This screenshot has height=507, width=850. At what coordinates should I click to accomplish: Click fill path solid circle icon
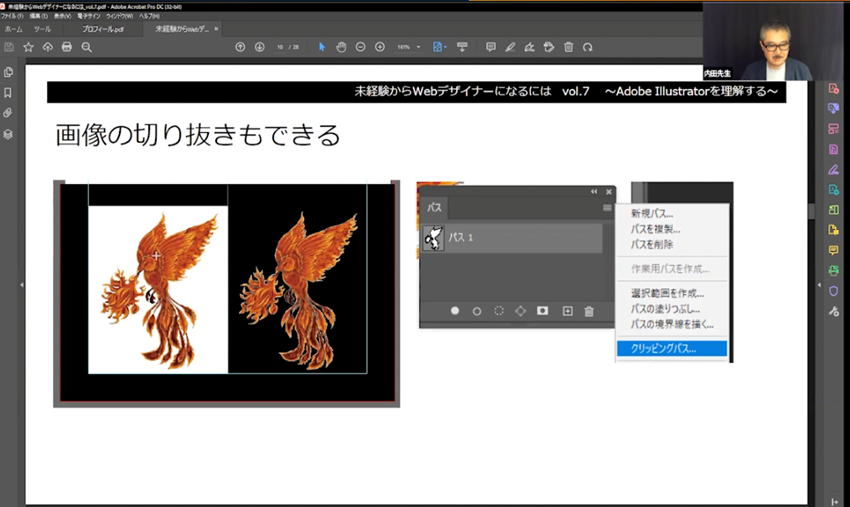point(455,311)
